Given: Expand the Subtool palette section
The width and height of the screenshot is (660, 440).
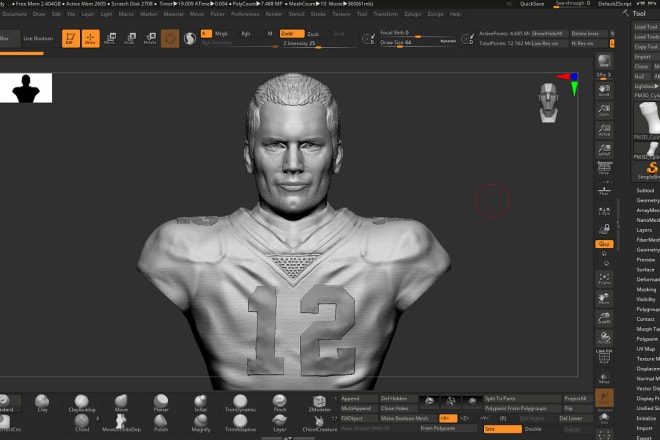Looking at the screenshot, I should [x=645, y=190].
